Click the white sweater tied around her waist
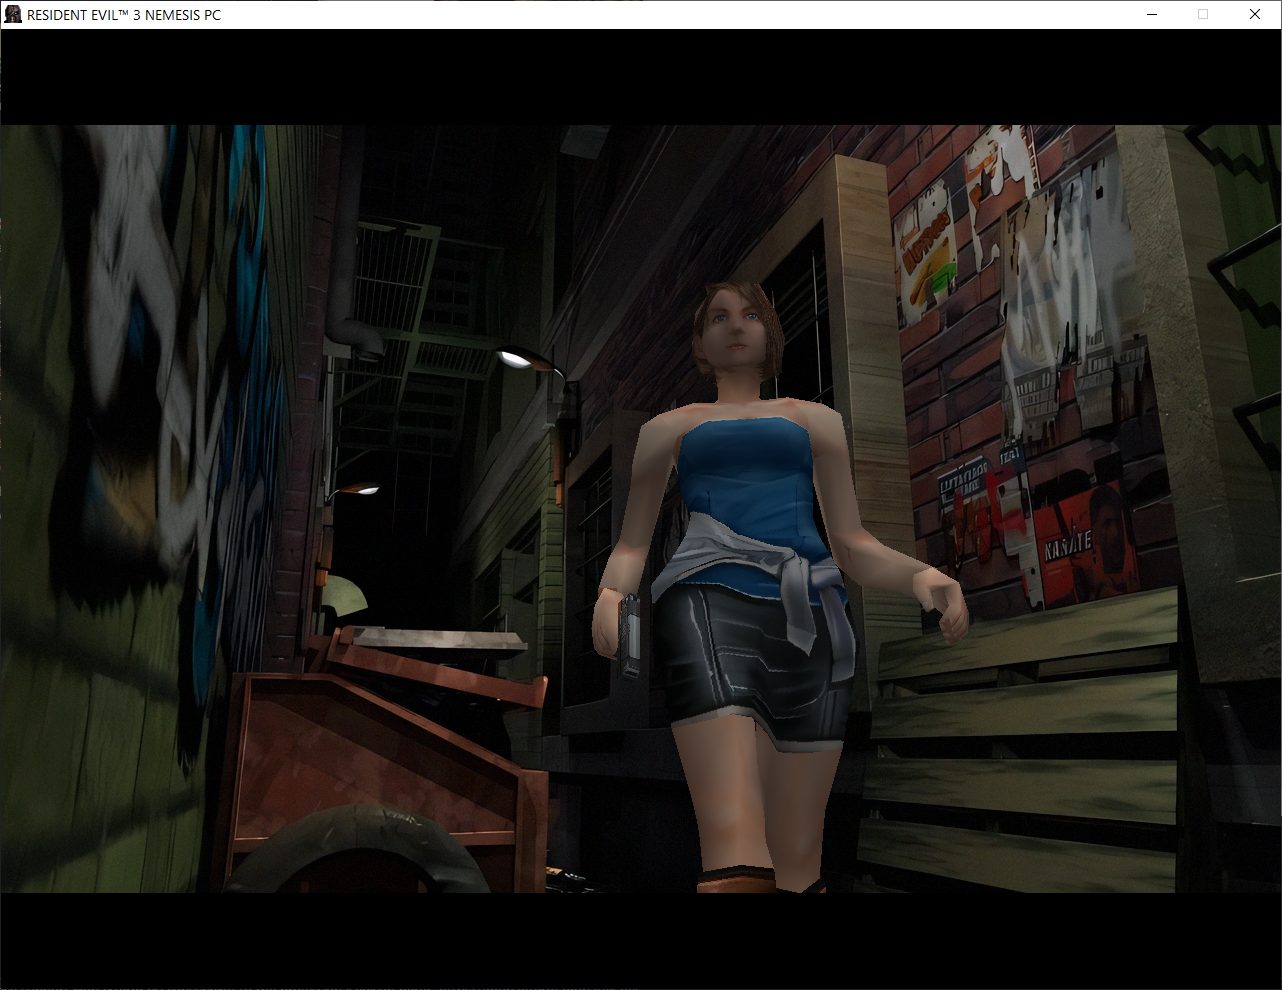The width and height of the screenshot is (1282, 990). pos(760,568)
